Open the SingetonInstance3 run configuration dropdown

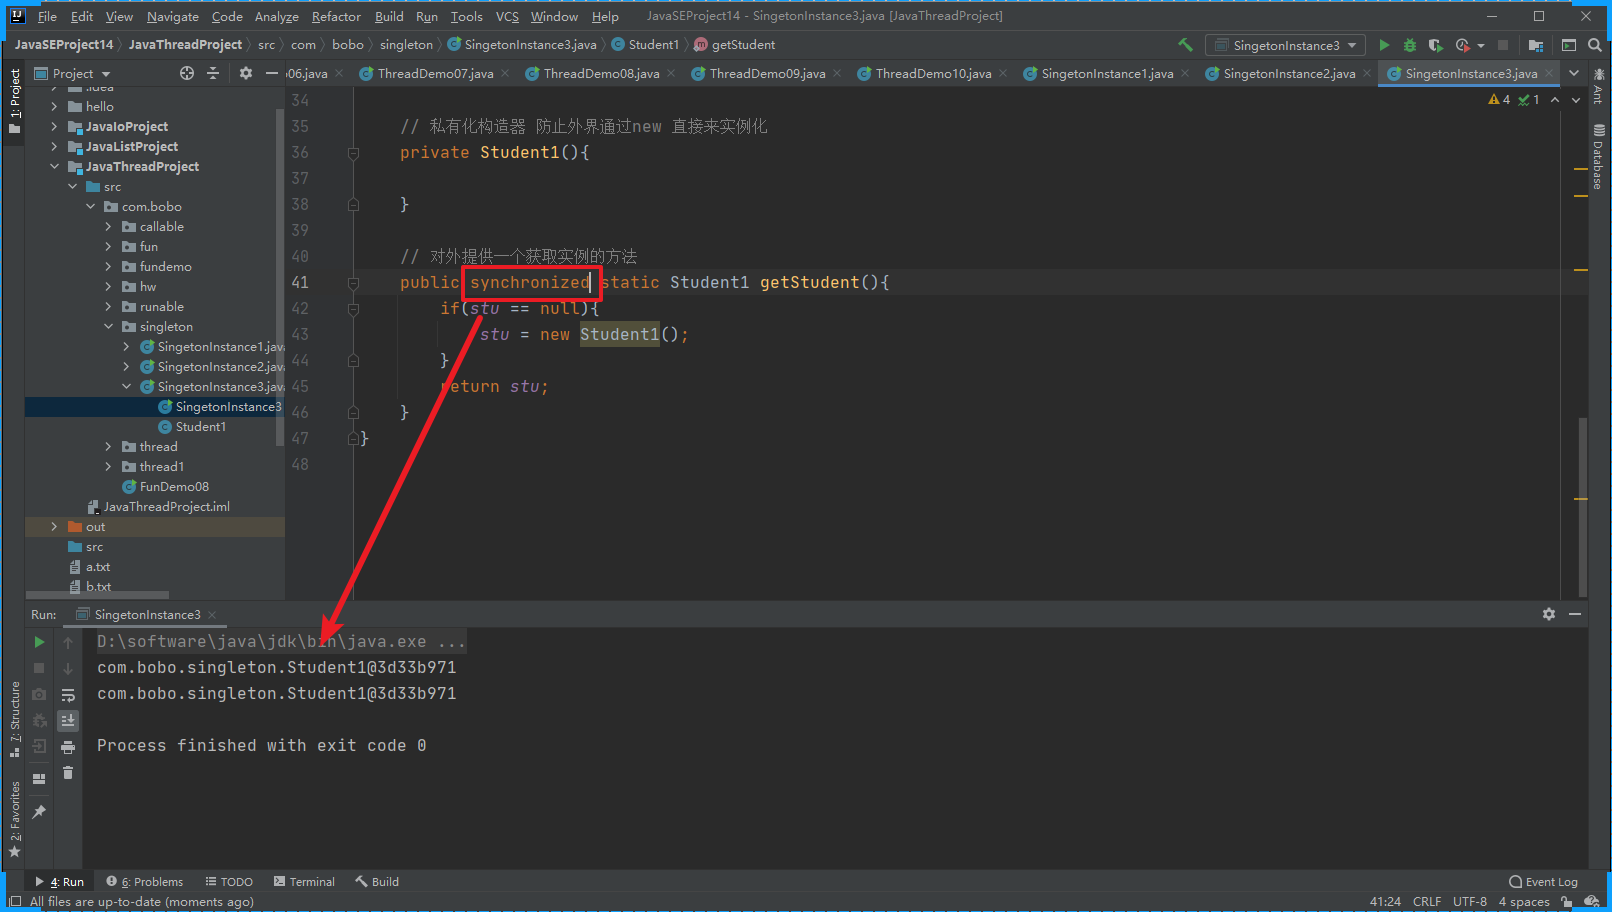[x=1285, y=45]
